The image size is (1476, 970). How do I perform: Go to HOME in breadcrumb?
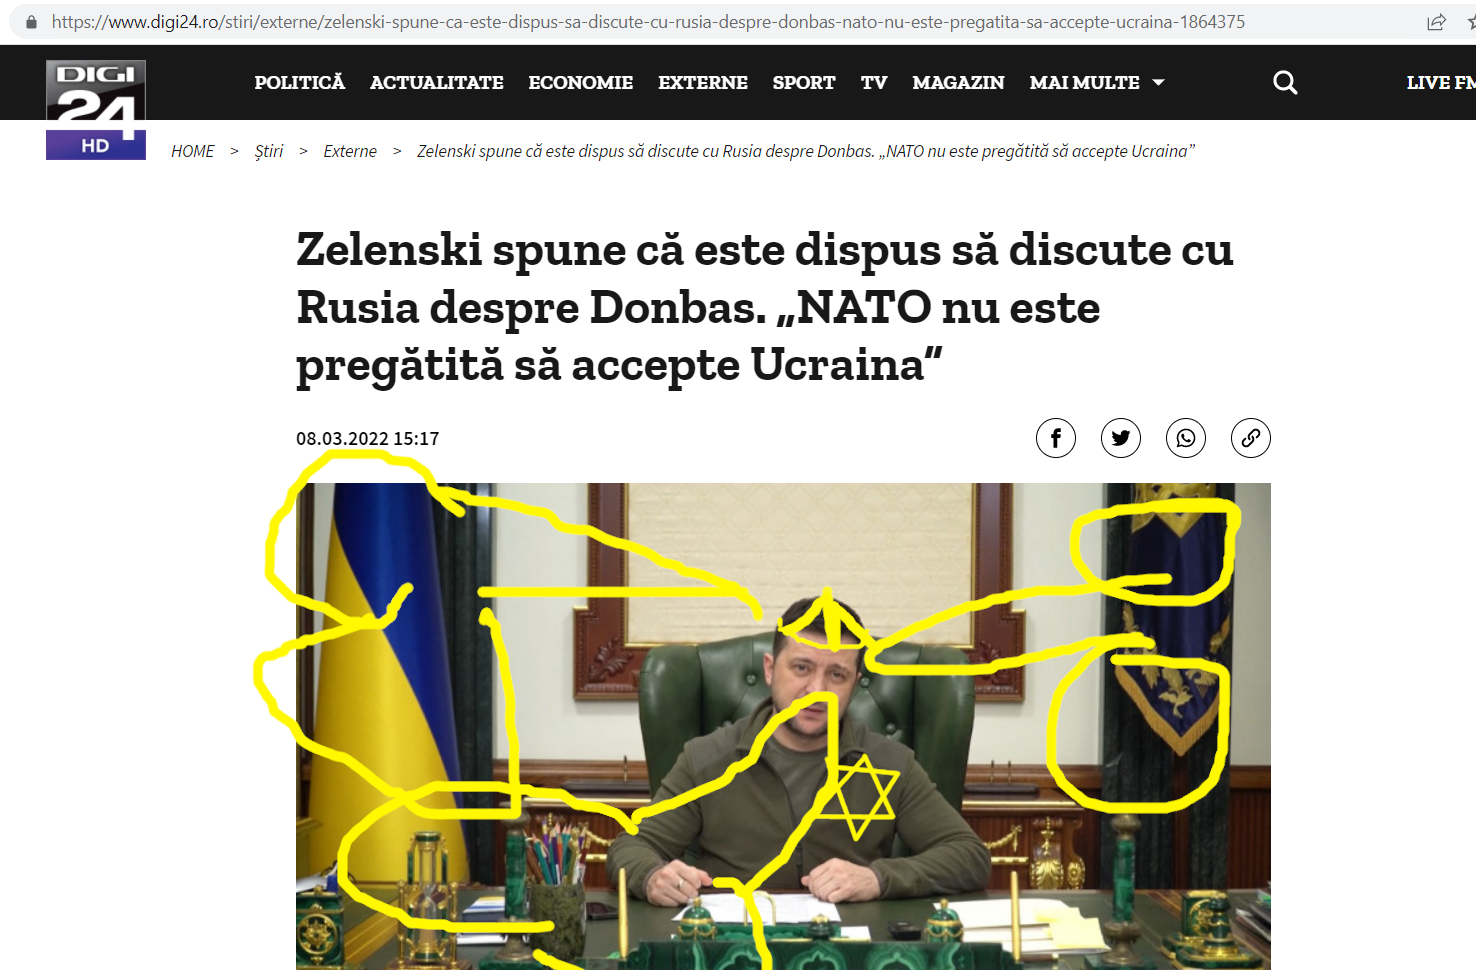point(193,151)
